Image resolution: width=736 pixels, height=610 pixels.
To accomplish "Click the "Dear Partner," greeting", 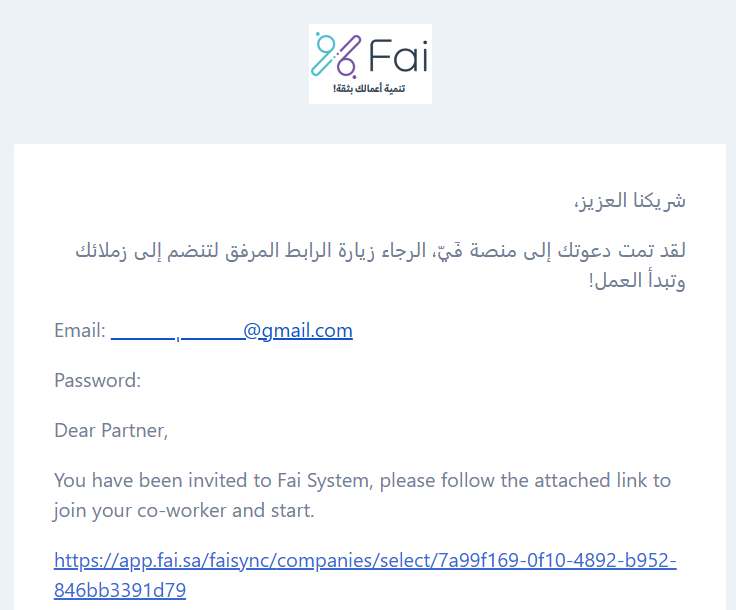I will coord(111,431).
